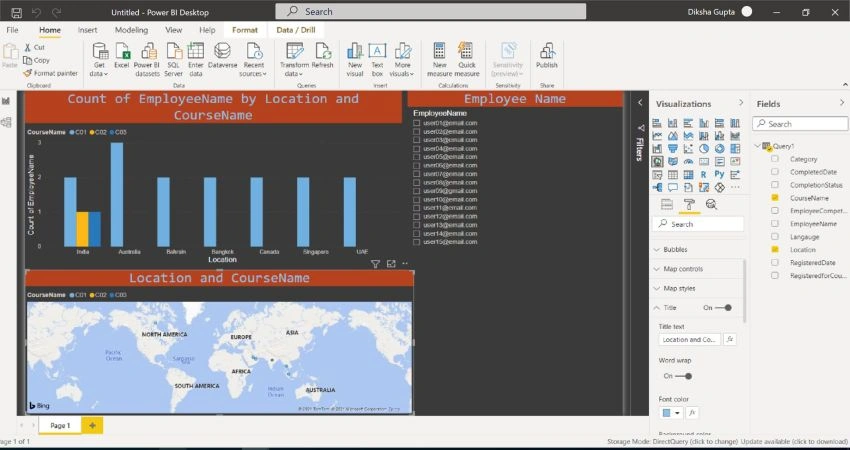Choose the Pie chart visualization

coord(704,149)
